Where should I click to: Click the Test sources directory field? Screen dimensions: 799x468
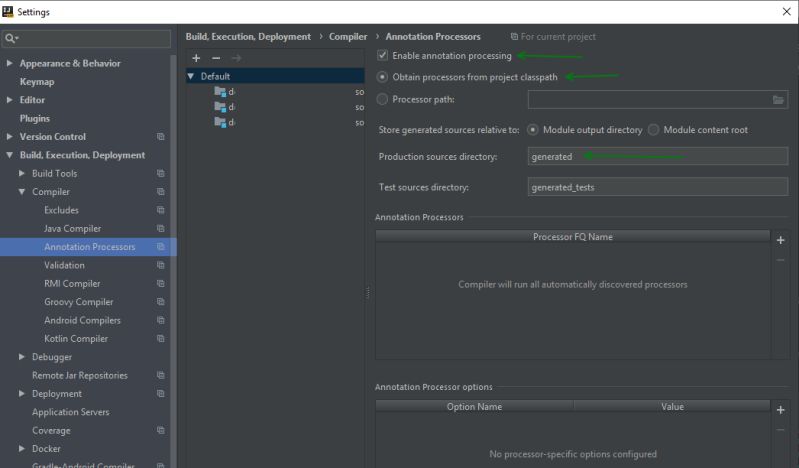coord(658,187)
